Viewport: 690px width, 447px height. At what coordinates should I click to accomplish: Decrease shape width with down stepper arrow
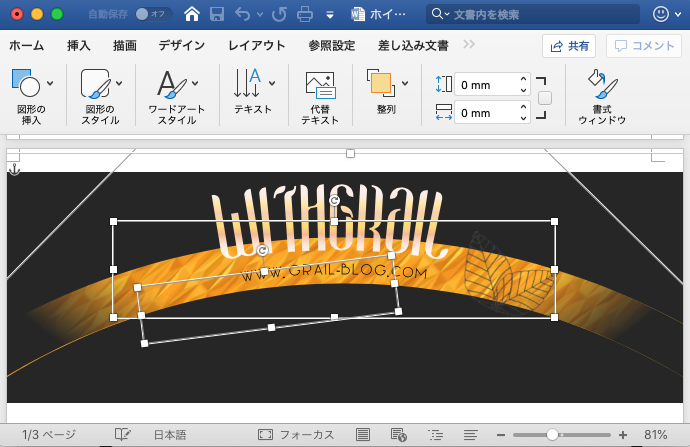pos(523,118)
